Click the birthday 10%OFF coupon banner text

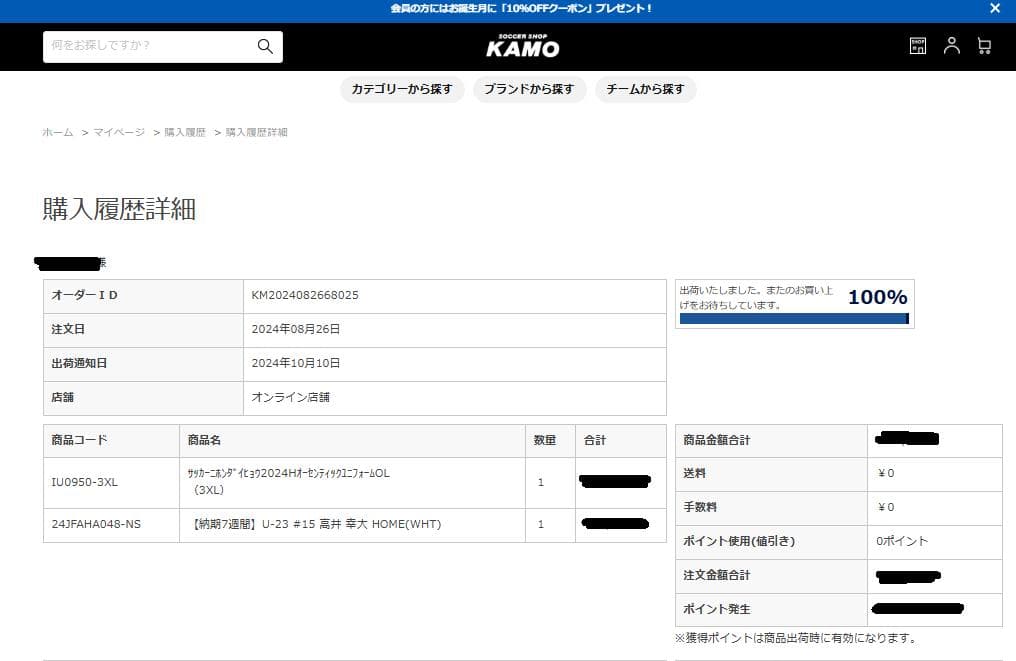[x=520, y=8]
